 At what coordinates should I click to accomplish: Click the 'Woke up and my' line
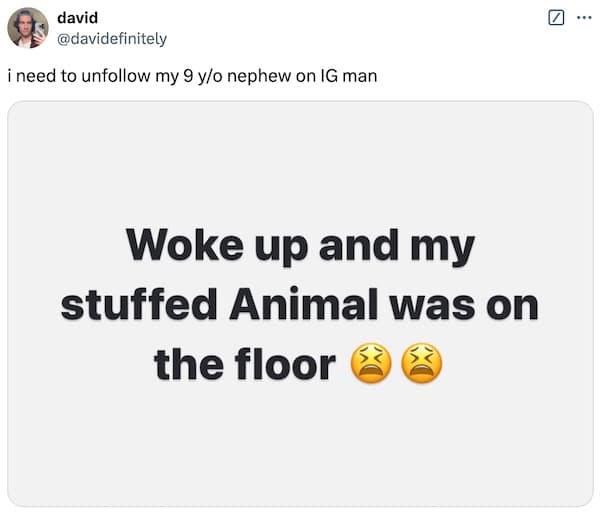coord(299,245)
